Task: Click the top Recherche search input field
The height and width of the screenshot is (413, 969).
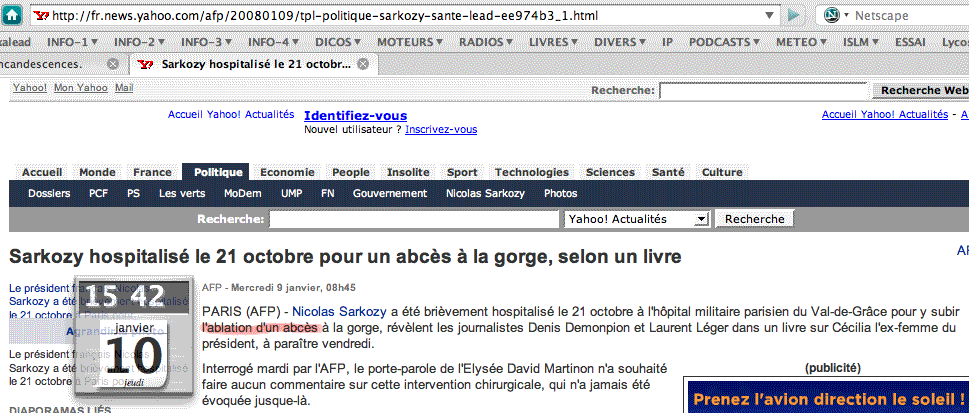Action: [x=763, y=91]
